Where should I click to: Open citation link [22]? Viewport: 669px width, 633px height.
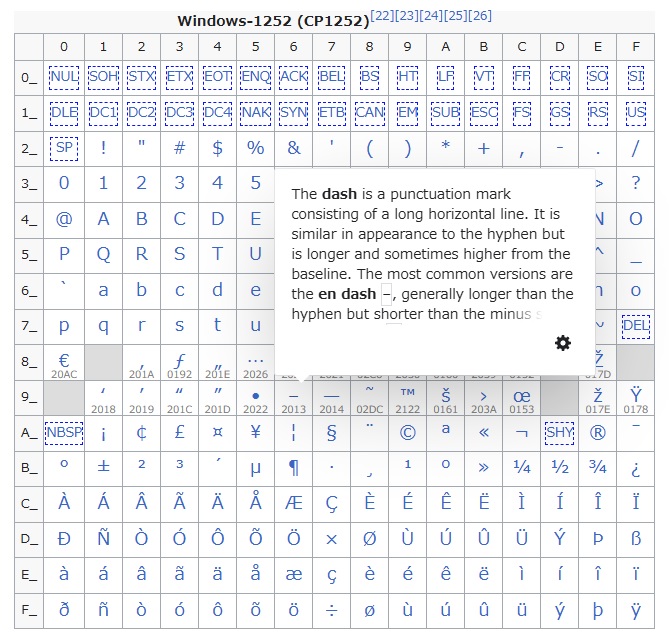coord(383,16)
